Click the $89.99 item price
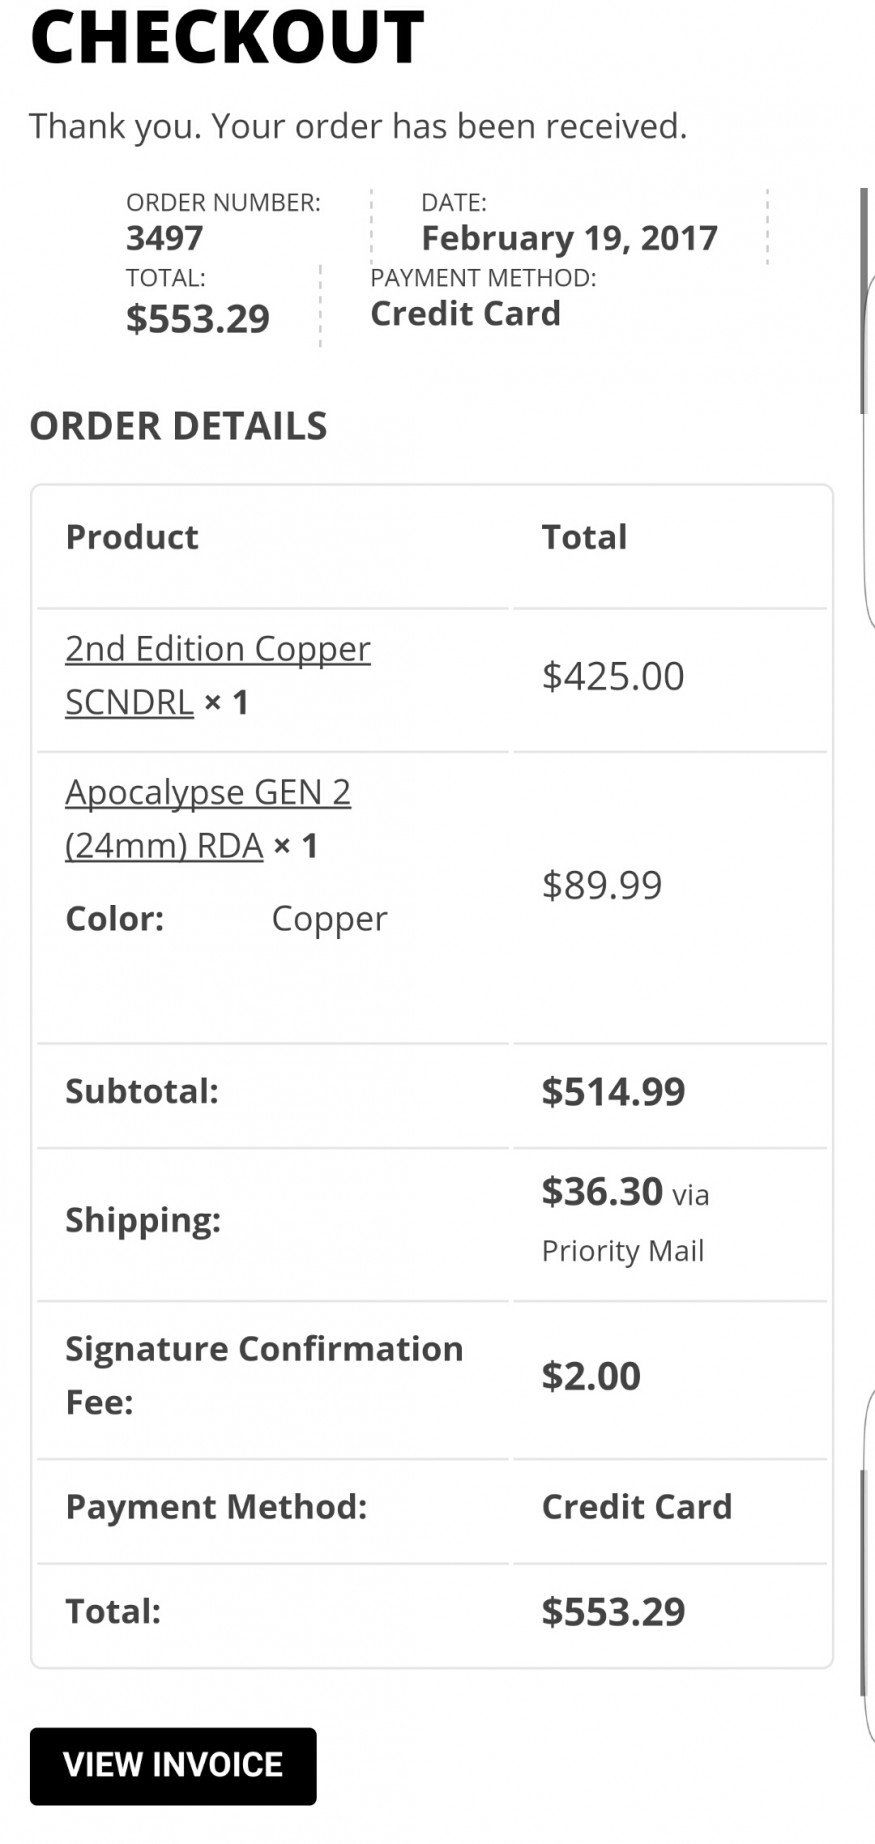This screenshot has width=875, height=1844. pyautogui.click(x=601, y=885)
